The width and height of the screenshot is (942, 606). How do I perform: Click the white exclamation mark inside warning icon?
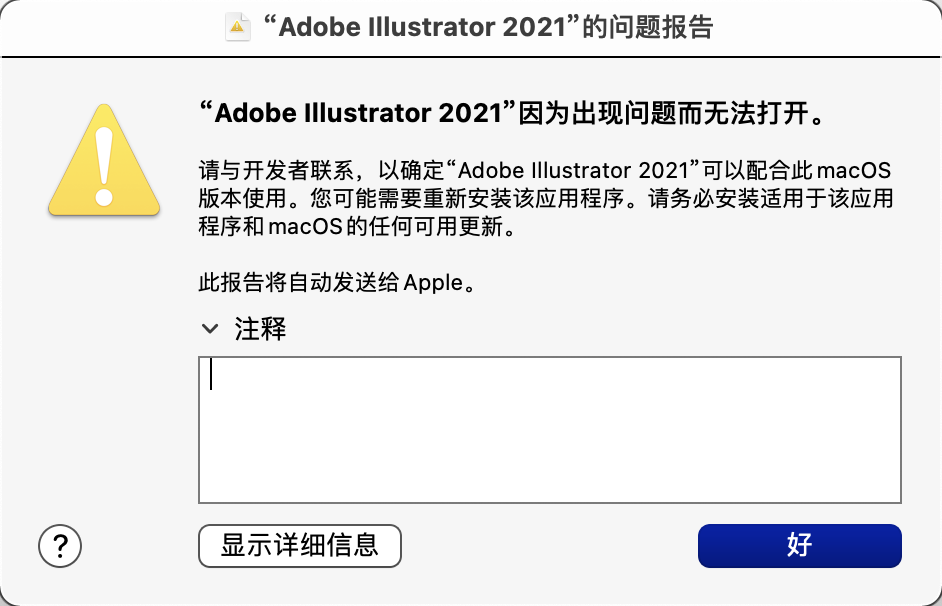pos(104,166)
